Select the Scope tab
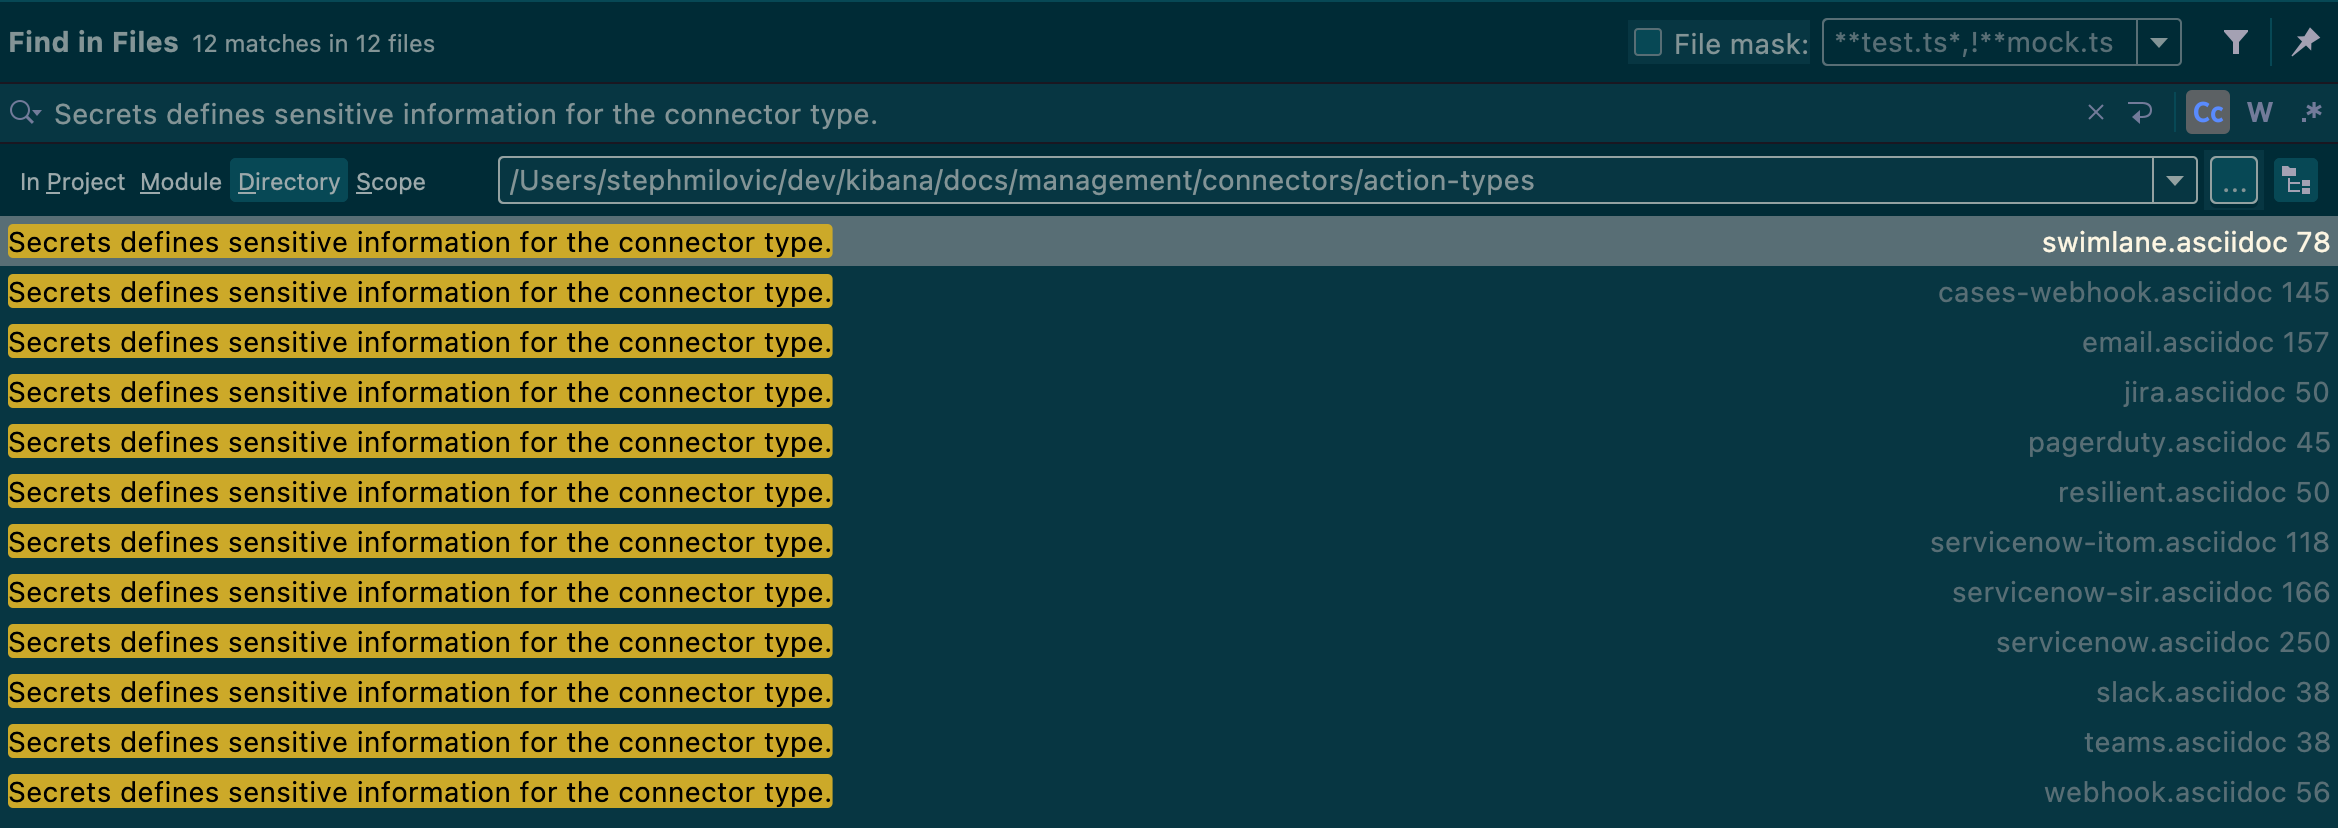This screenshot has height=828, width=2338. (x=390, y=181)
